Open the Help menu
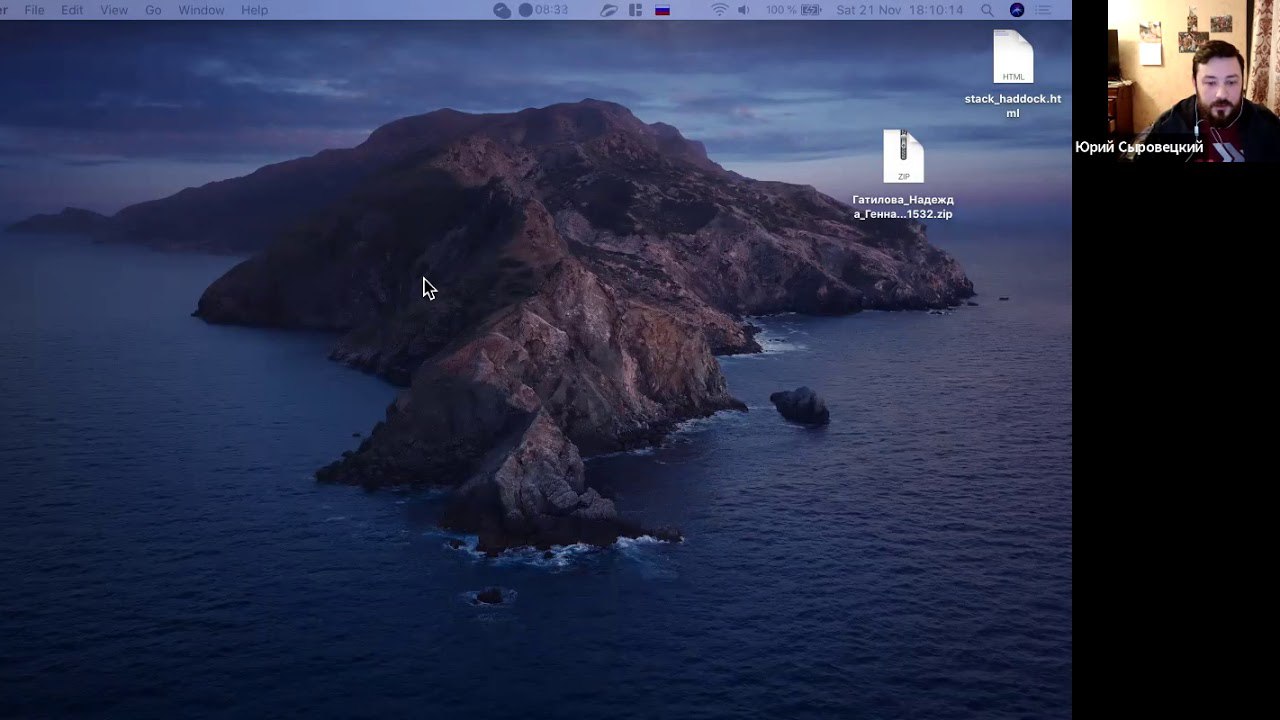Screen dimensions: 1280x720 tap(254, 10)
